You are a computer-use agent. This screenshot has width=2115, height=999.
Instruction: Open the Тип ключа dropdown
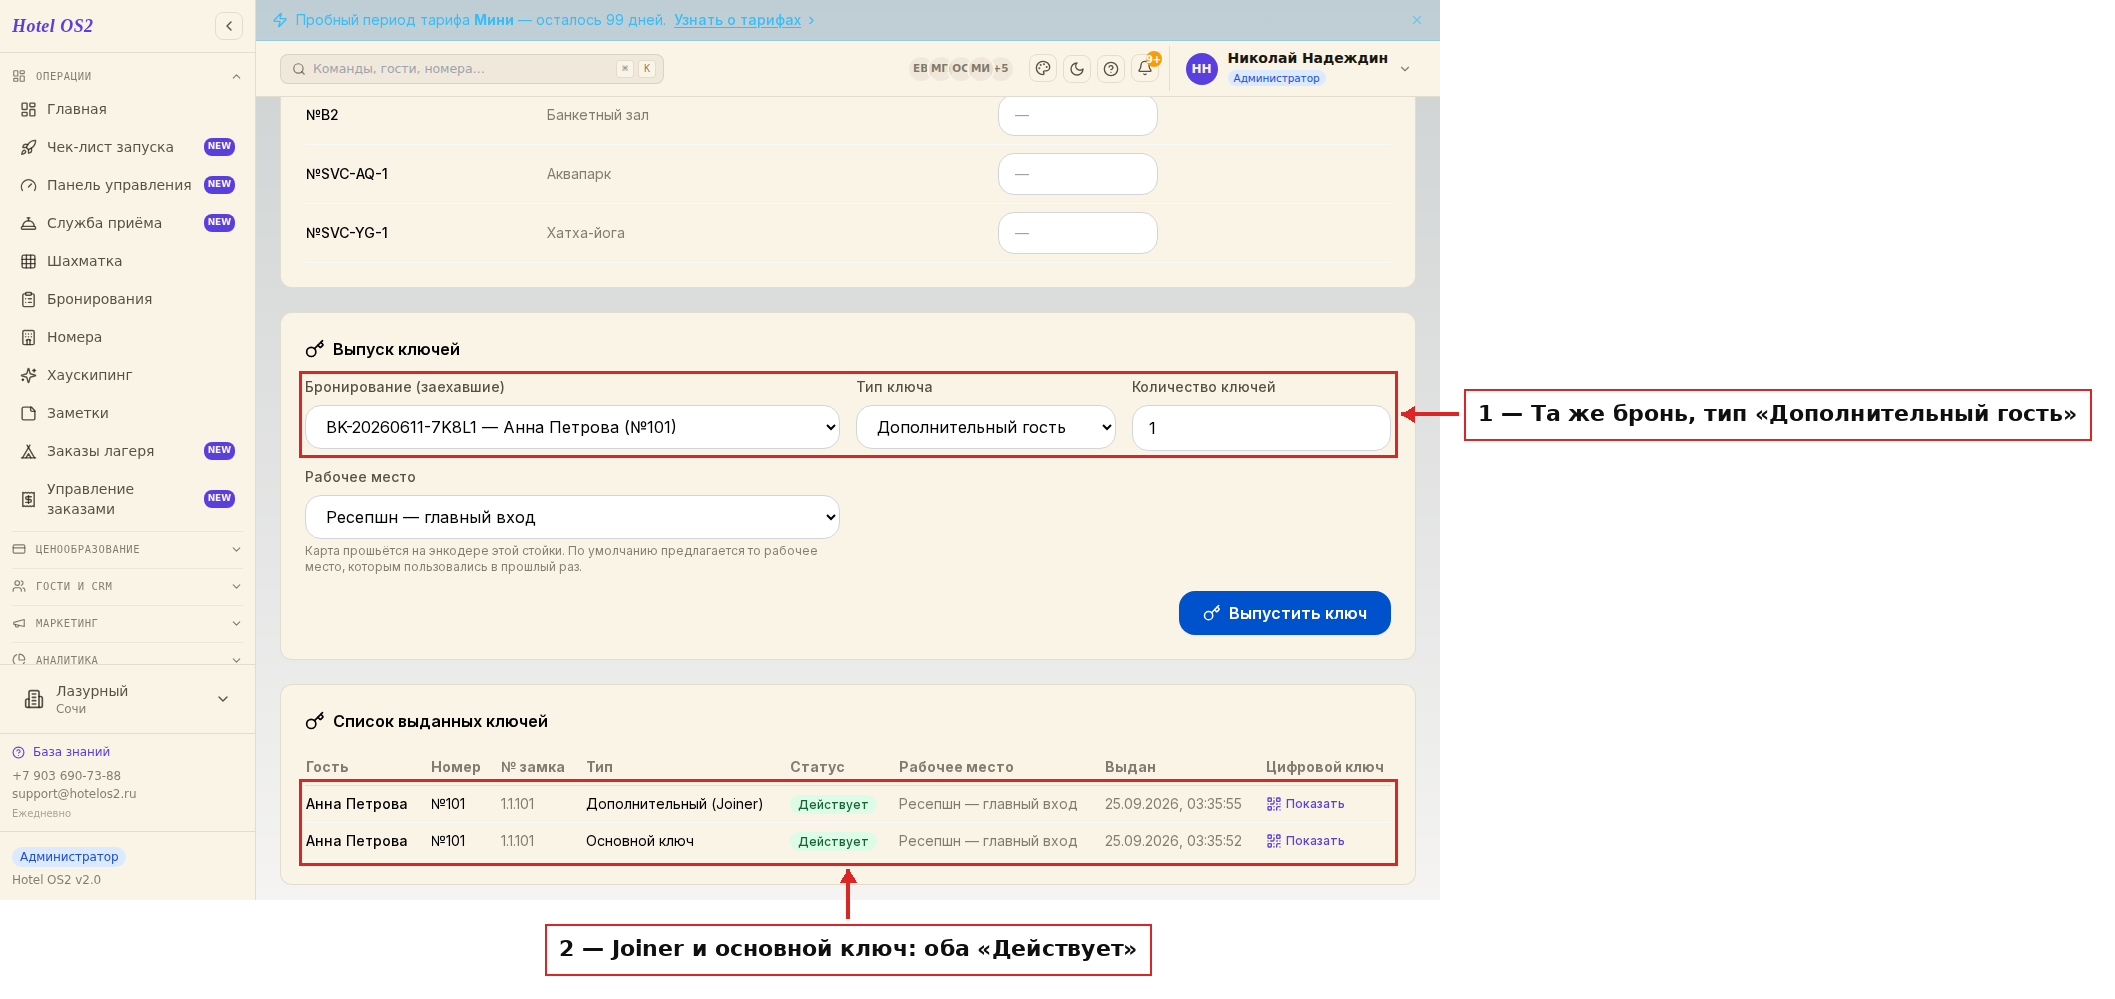click(985, 427)
